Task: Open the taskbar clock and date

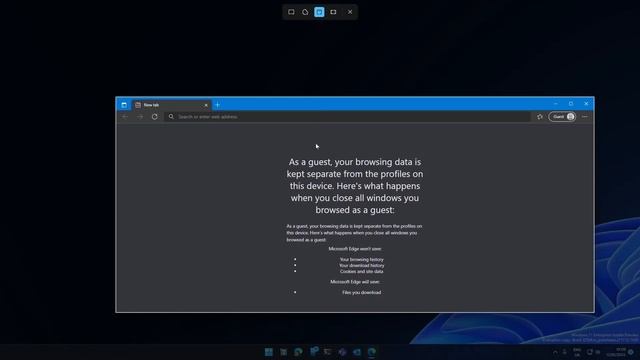Action: 616,352
